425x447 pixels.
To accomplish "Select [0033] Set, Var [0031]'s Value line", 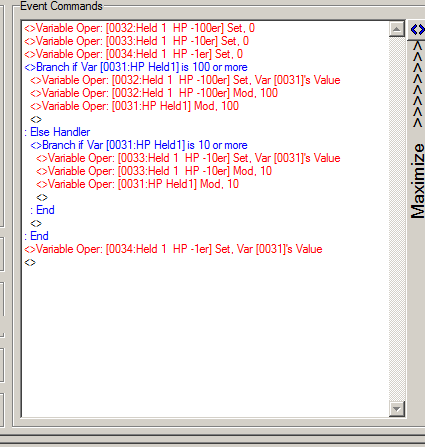I will tap(188, 158).
